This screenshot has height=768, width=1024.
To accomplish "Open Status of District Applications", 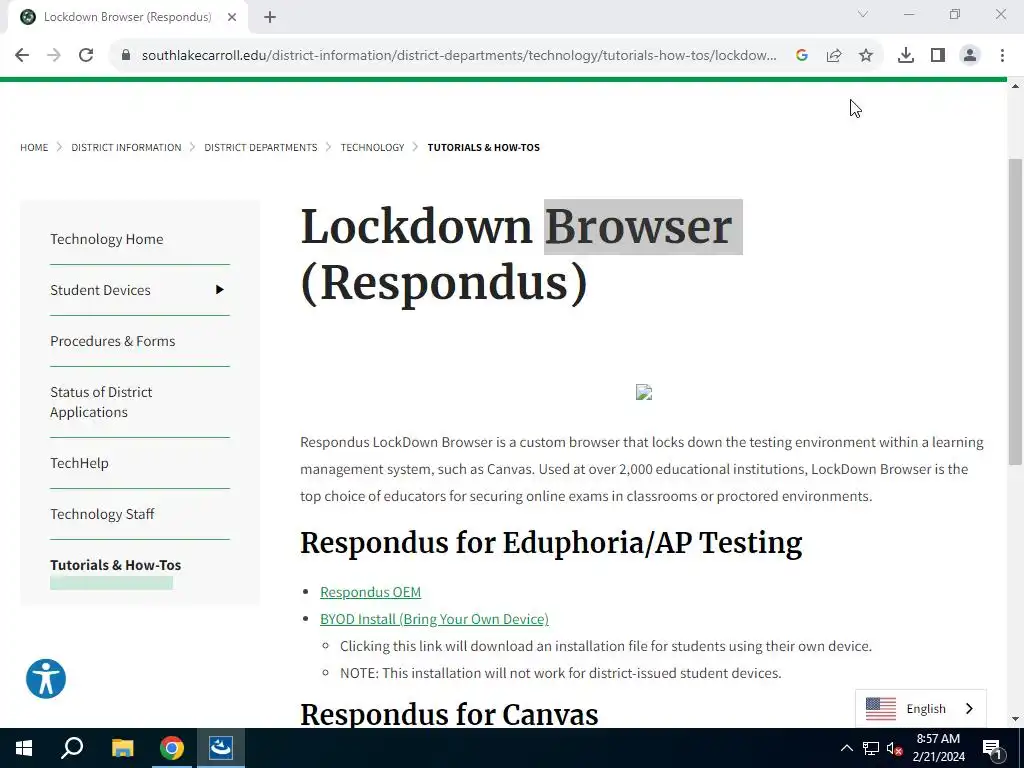I will tap(101, 402).
